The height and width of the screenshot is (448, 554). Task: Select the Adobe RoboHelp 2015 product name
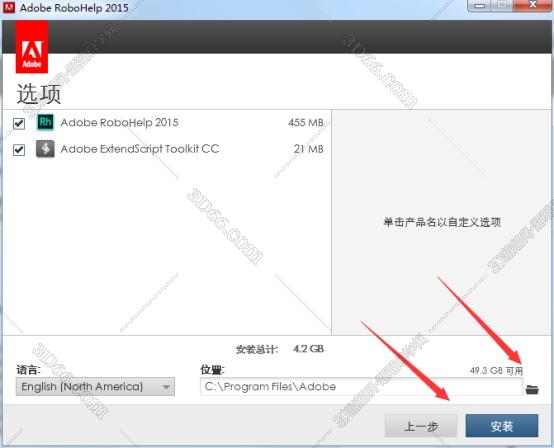[x=119, y=123]
